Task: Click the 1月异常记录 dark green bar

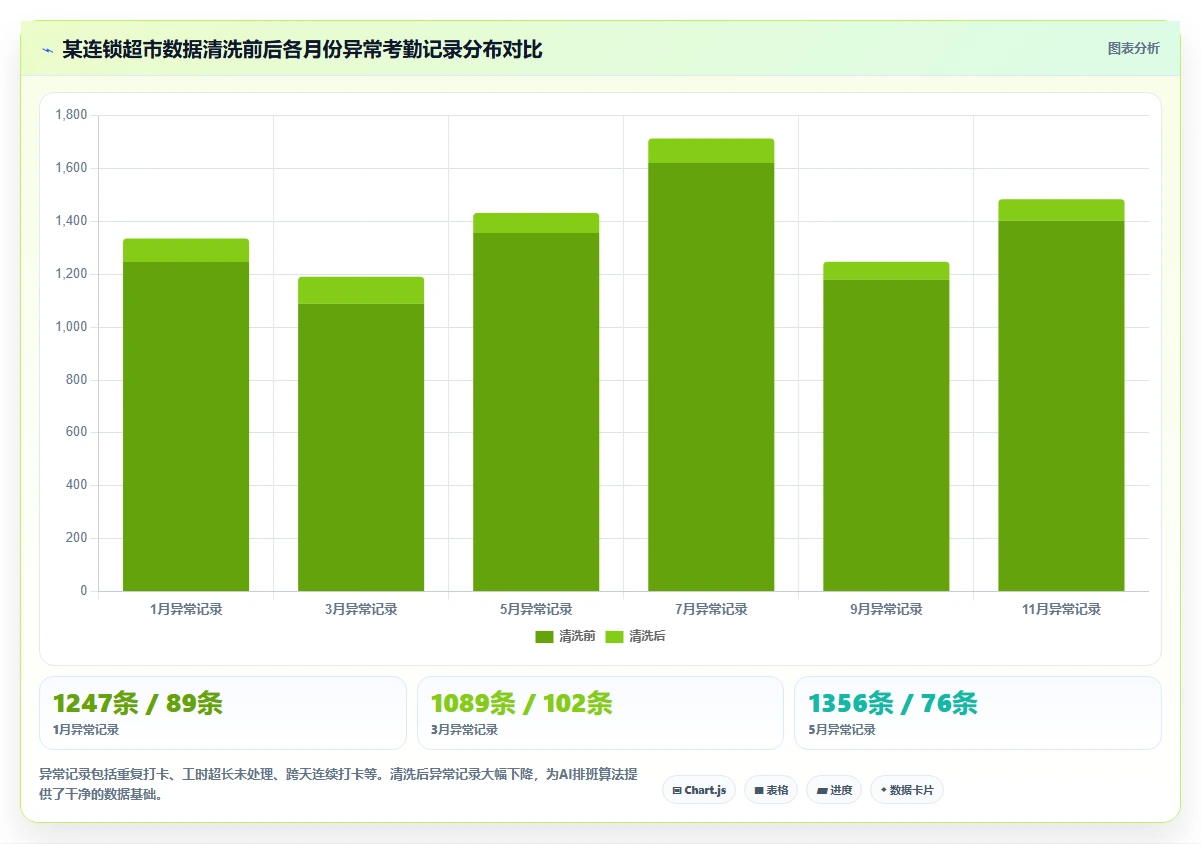Action: click(186, 426)
